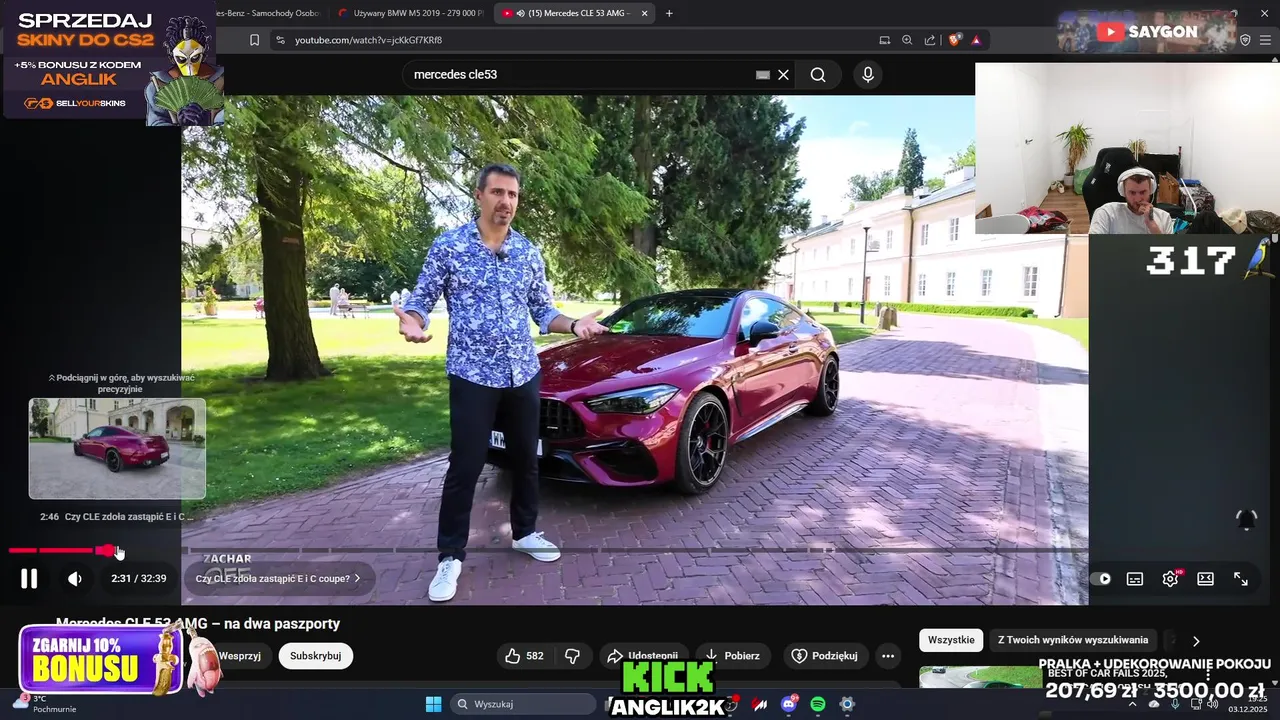Image resolution: width=1280 pixels, height=720 pixels.
Task: Open the zoom magnifier icon in address bar
Action: pyautogui.click(x=907, y=40)
